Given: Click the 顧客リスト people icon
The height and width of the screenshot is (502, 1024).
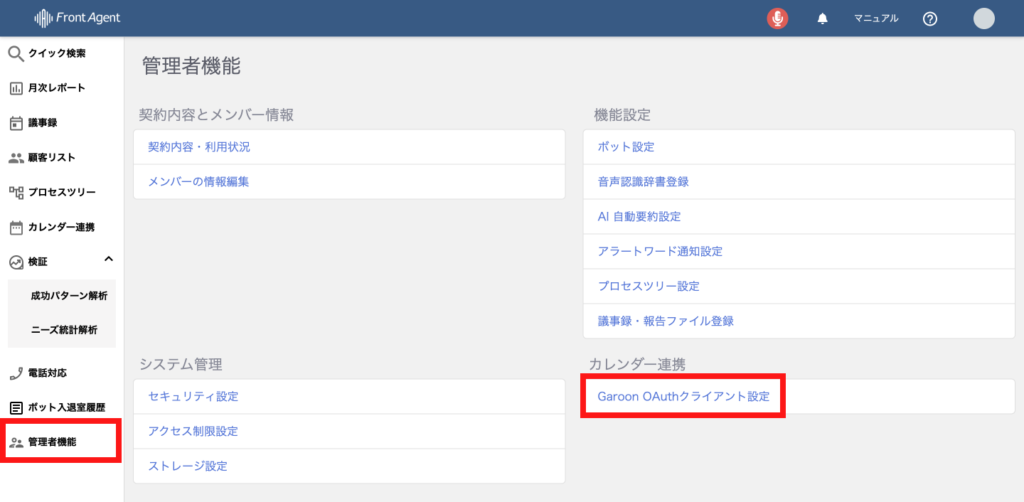Looking at the screenshot, I should [16, 158].
